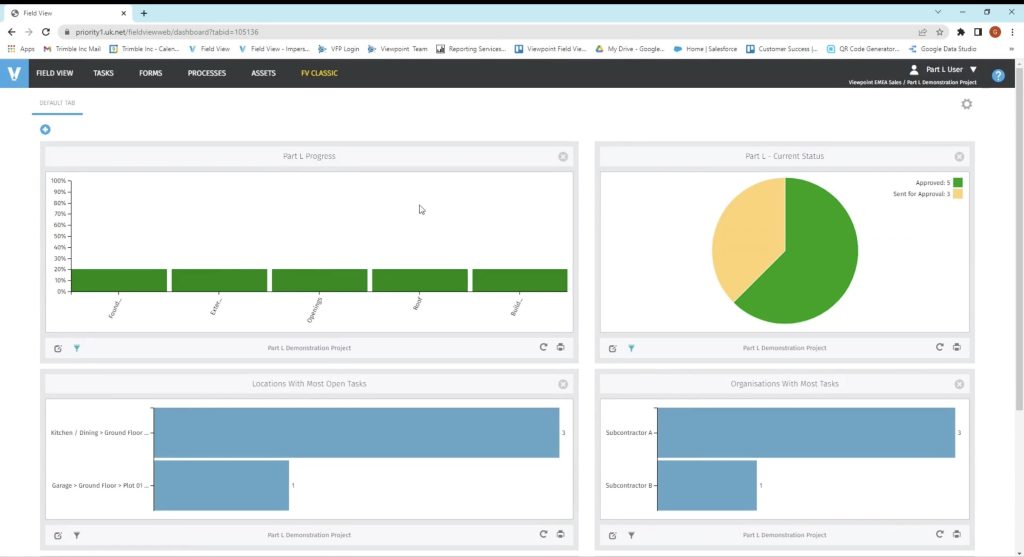Click the blue add widget plus icon
This screenshot has width=1024, height=557.
[x=45, y=130]
